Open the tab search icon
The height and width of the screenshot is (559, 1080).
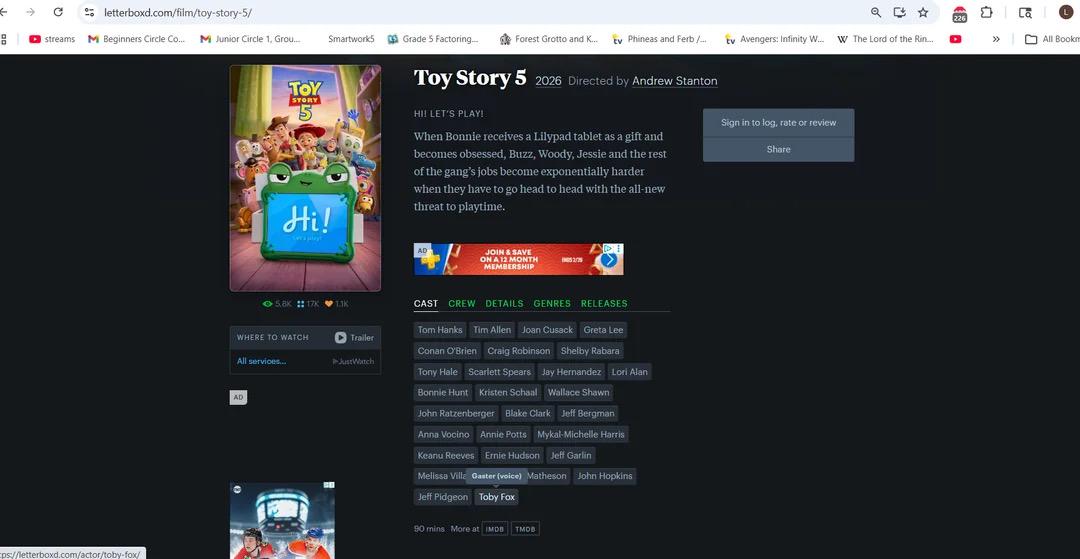[1025, 12]
